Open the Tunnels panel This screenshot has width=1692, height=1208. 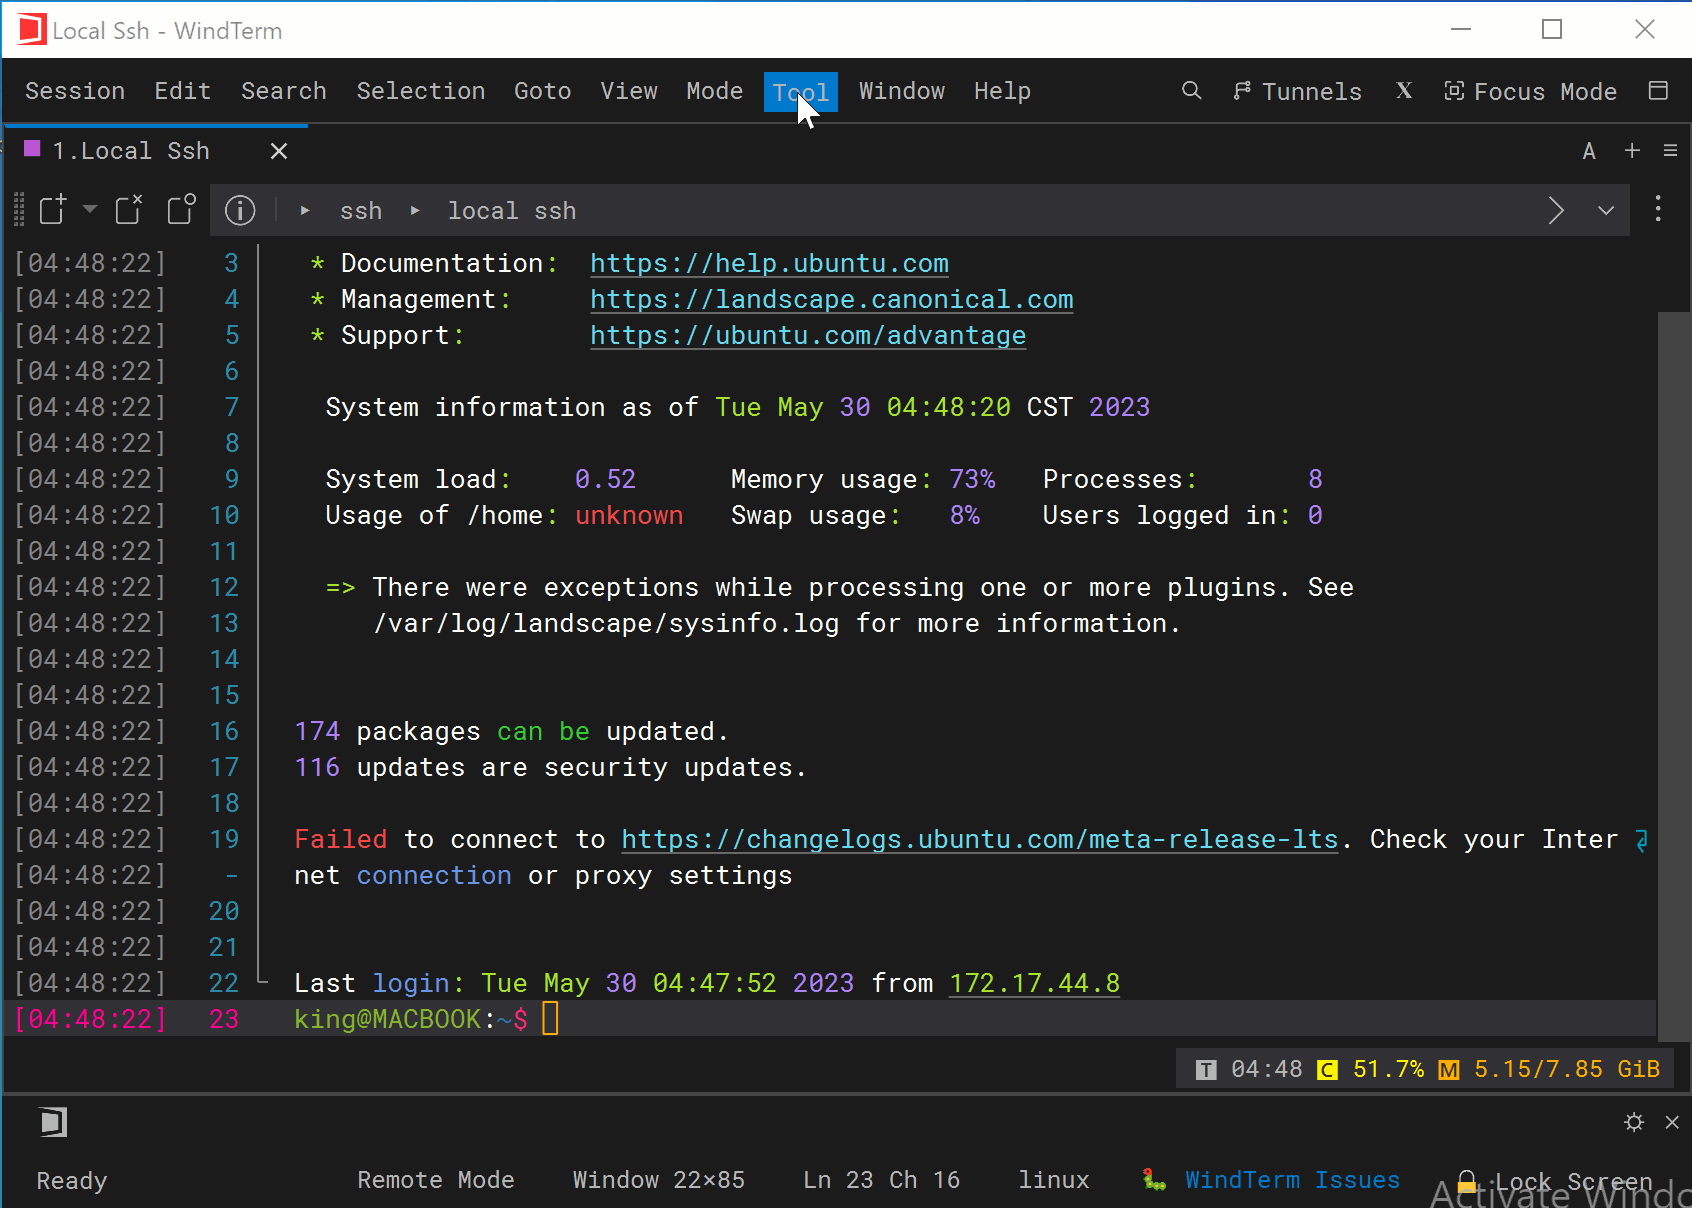pos(1297,91)
